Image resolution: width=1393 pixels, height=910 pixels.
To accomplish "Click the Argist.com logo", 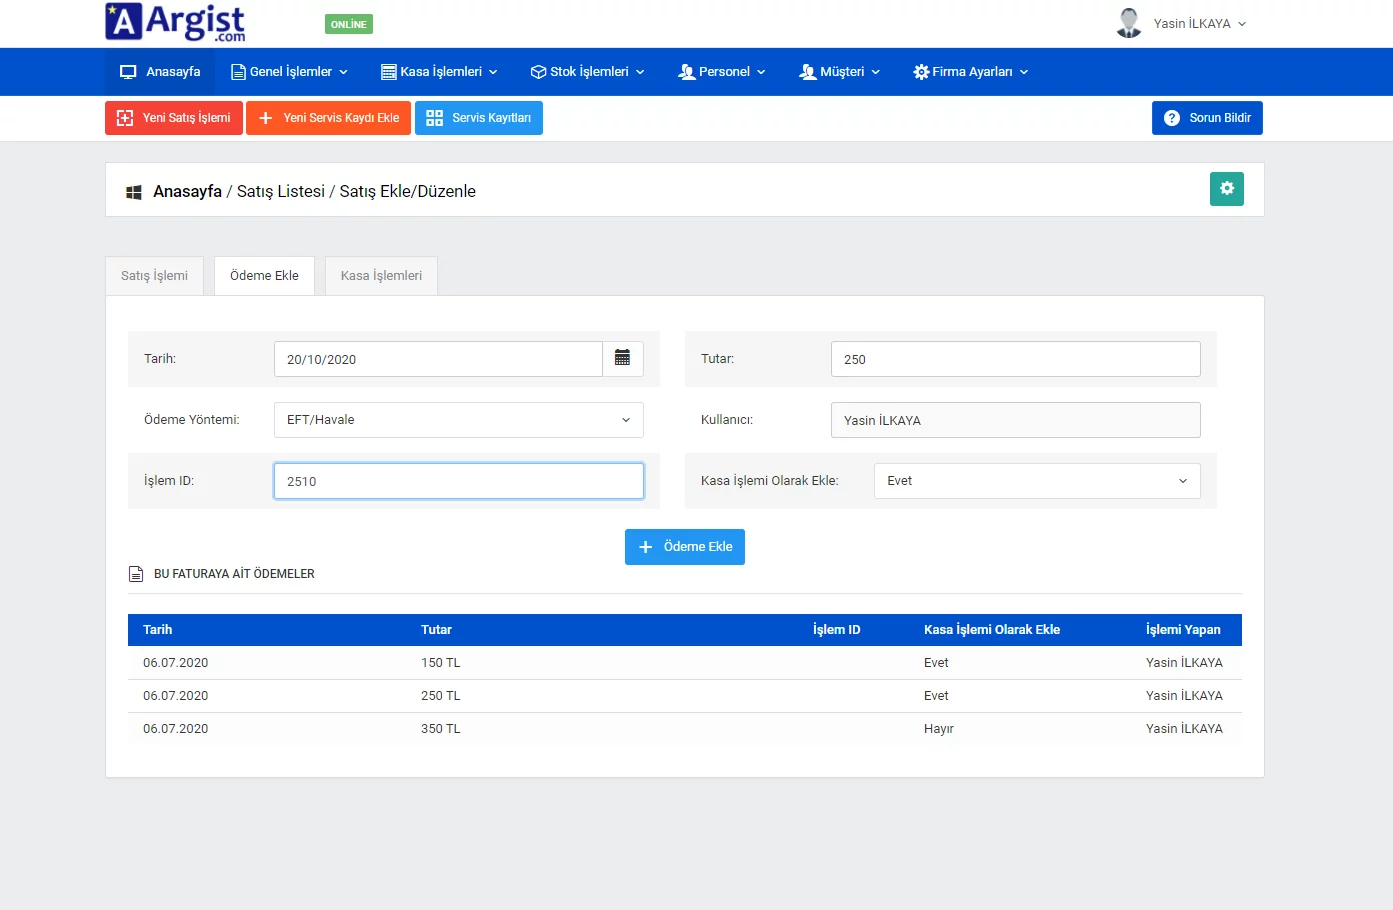I will [175, 22].
